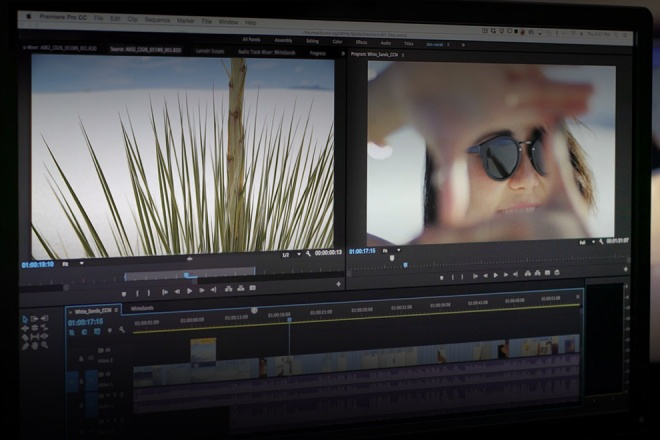
Task: Mark Out point in Source monitor
Action: point(149,293)
